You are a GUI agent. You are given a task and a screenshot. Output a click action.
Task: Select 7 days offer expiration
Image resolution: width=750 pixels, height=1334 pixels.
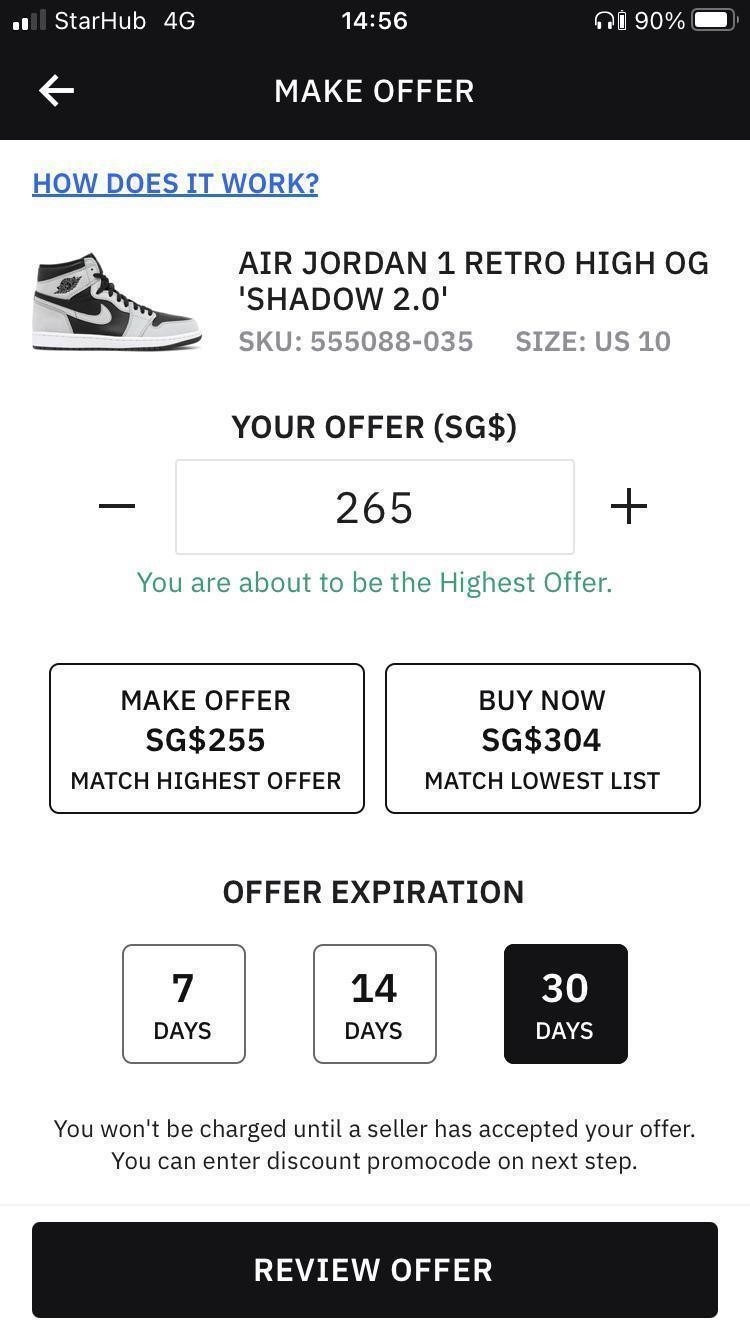183,1004
